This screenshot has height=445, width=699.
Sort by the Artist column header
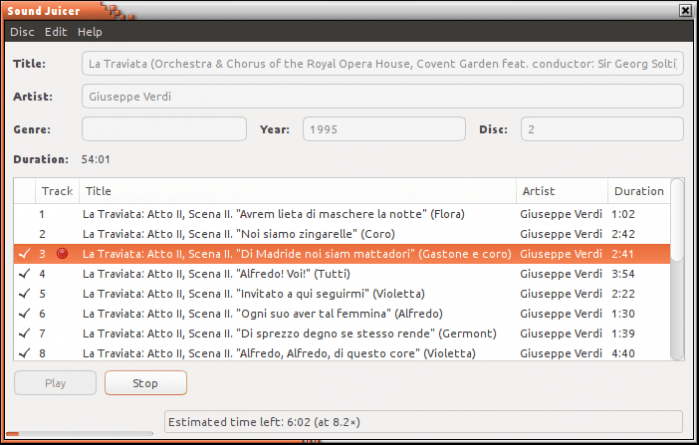point(561,191)
